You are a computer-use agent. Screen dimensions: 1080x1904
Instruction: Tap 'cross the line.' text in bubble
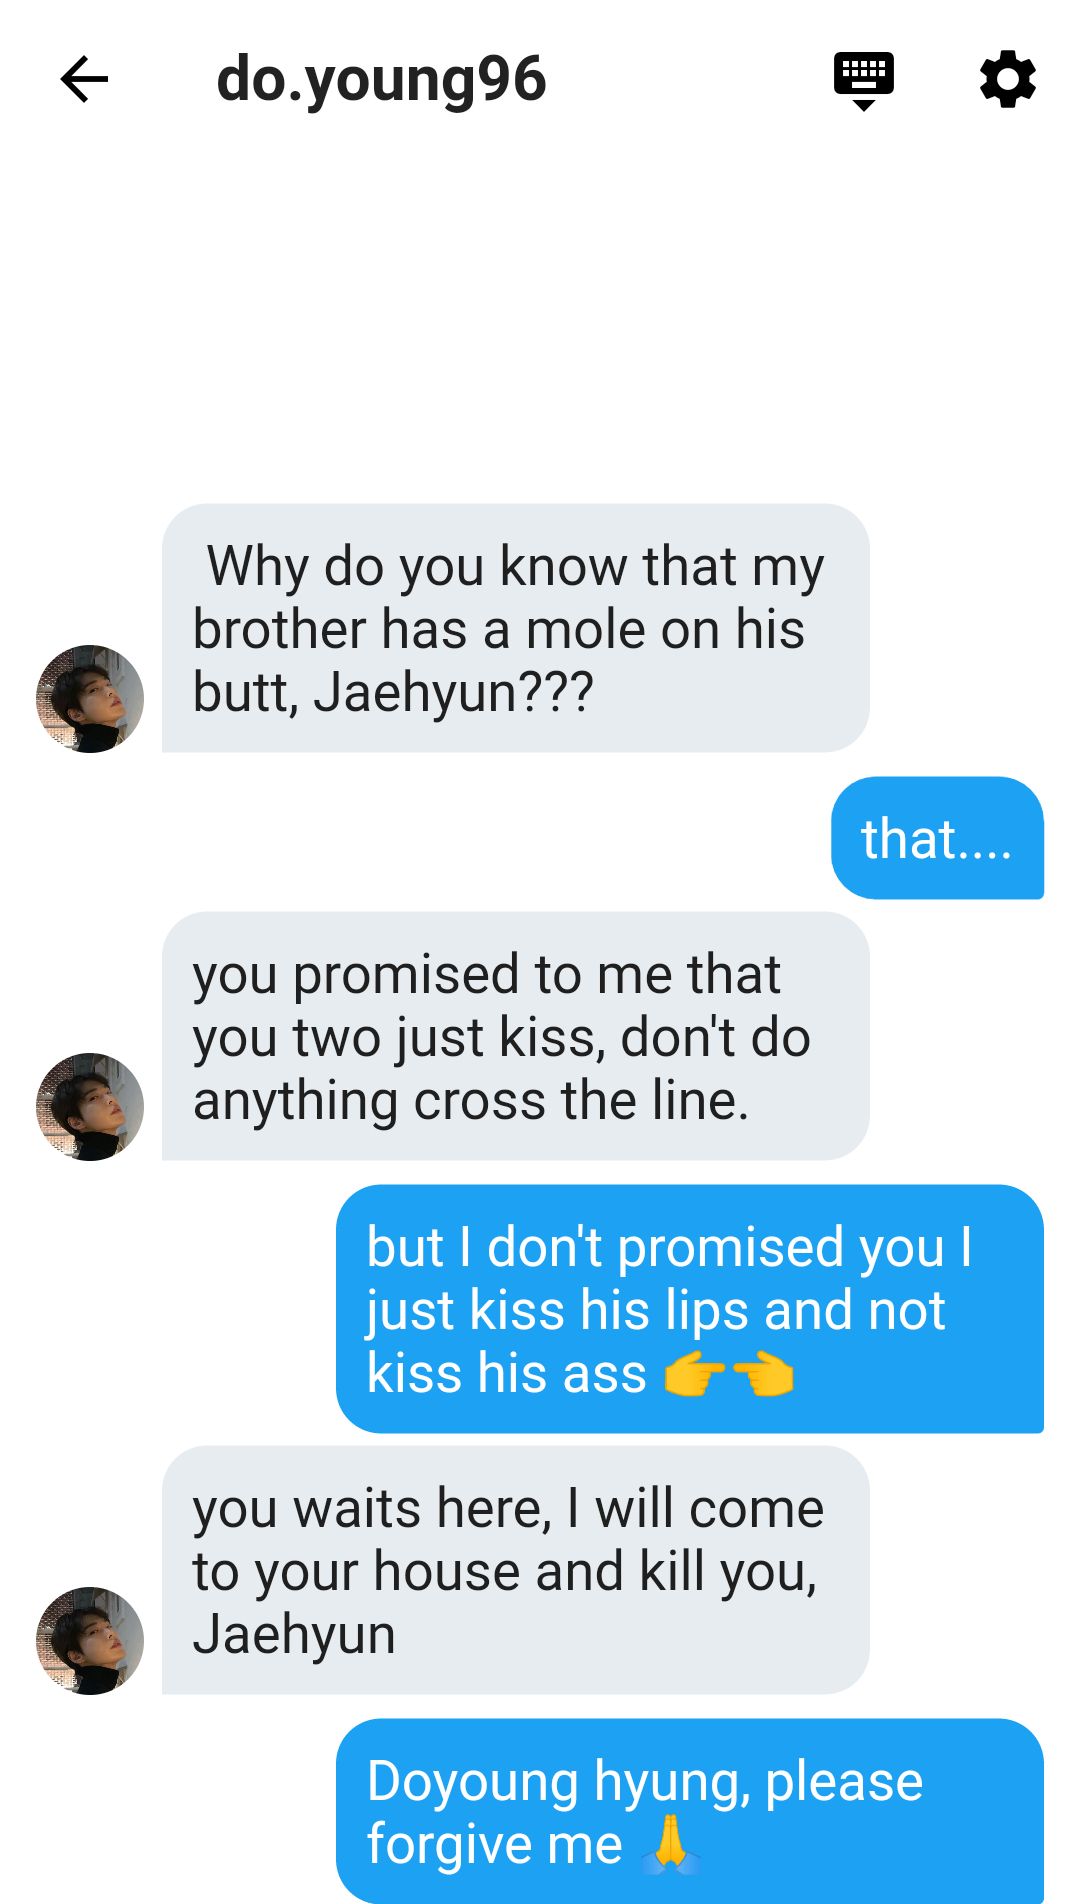[582, 1100]
